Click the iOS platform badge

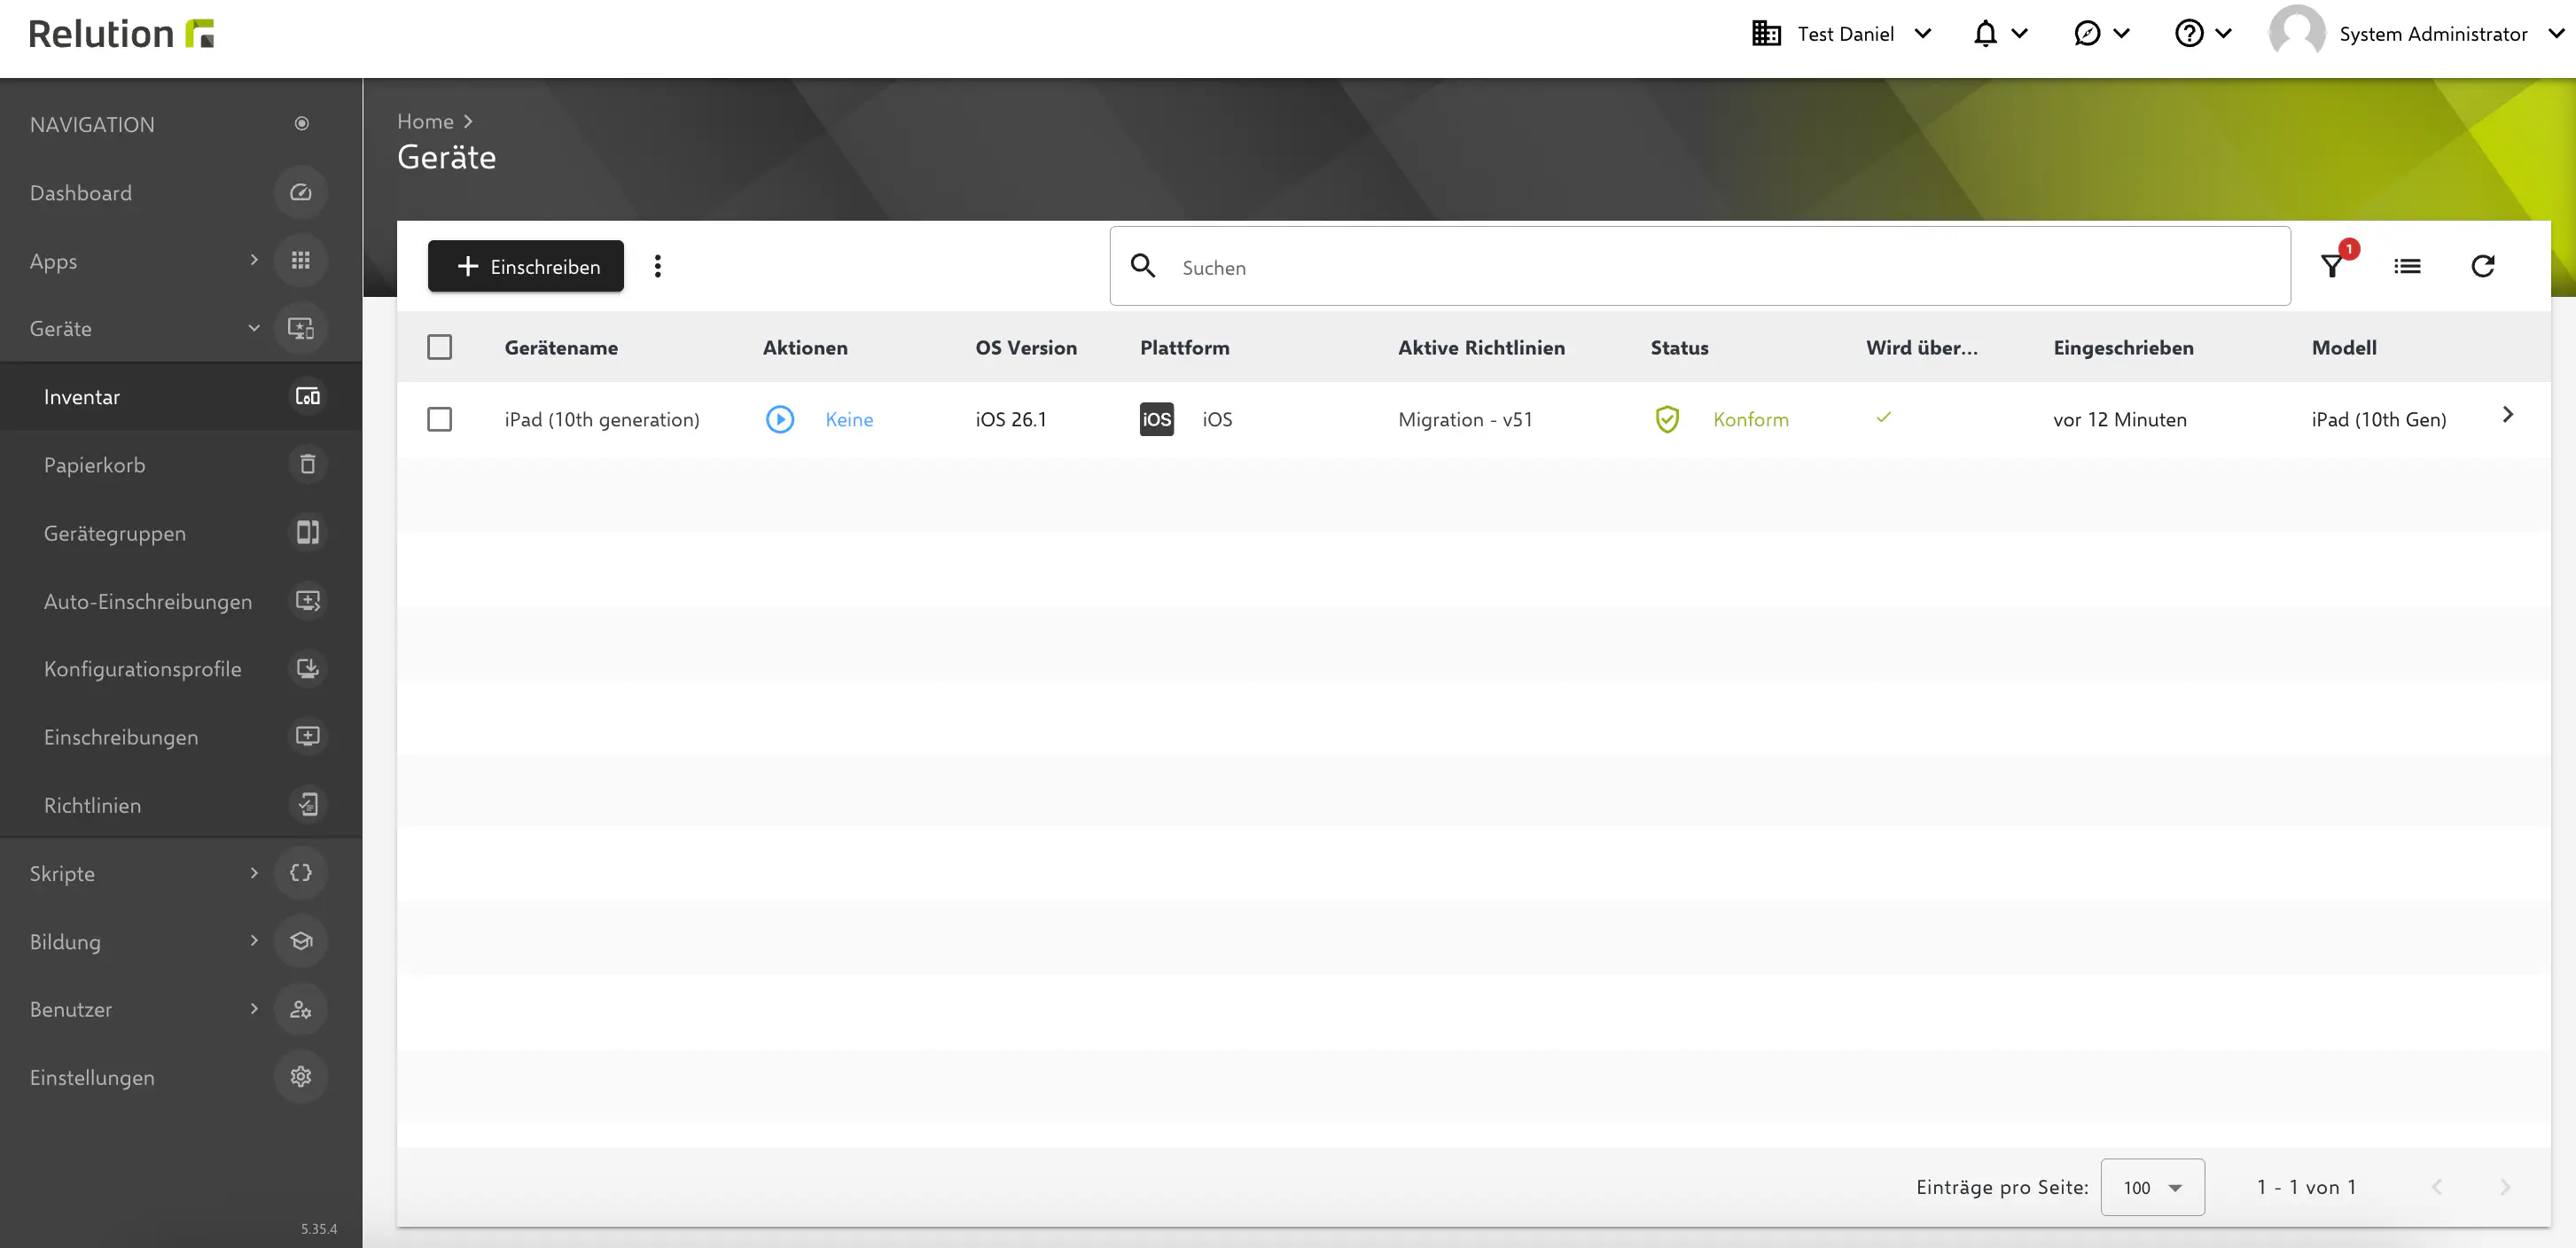click(x=1157, y=419)
